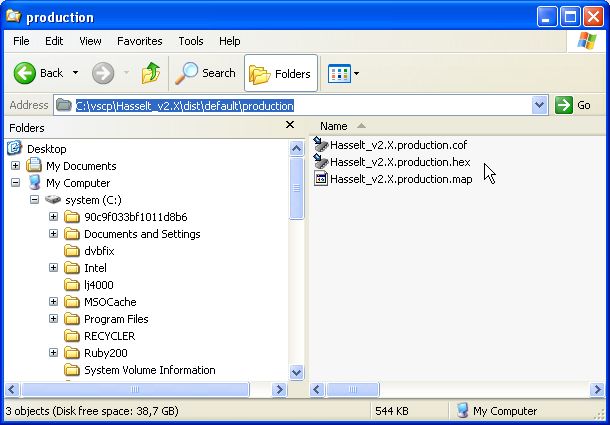Viewport: 610px width, 425px height.
Task: Expand the Program Files folder node
Action: (54, 319)
